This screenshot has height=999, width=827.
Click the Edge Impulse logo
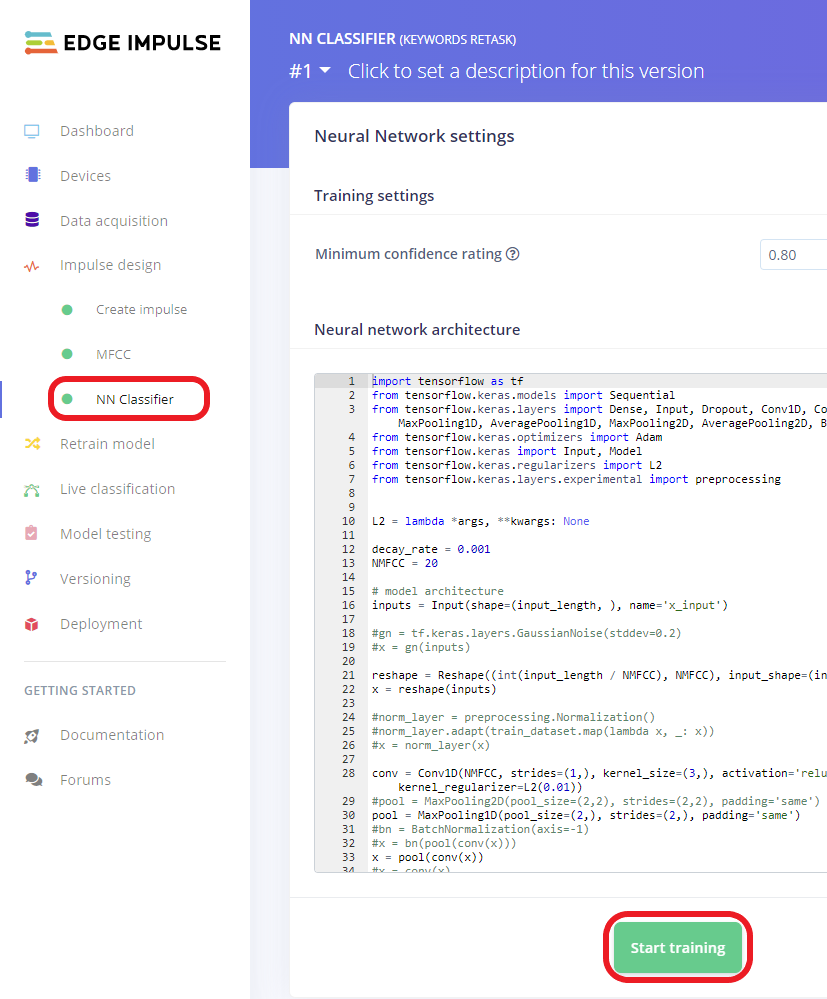(122, 43)
